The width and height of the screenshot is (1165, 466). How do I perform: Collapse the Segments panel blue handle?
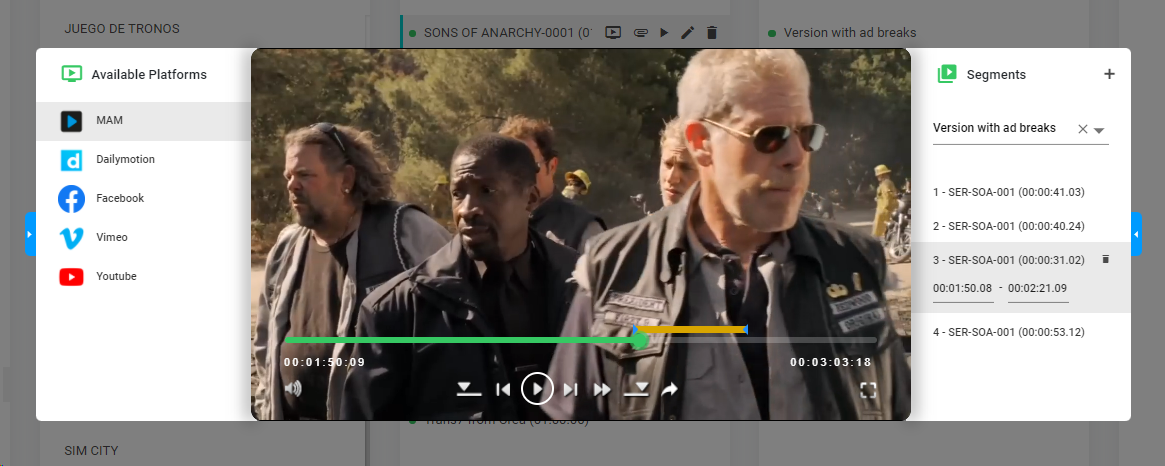[1136, 234]
